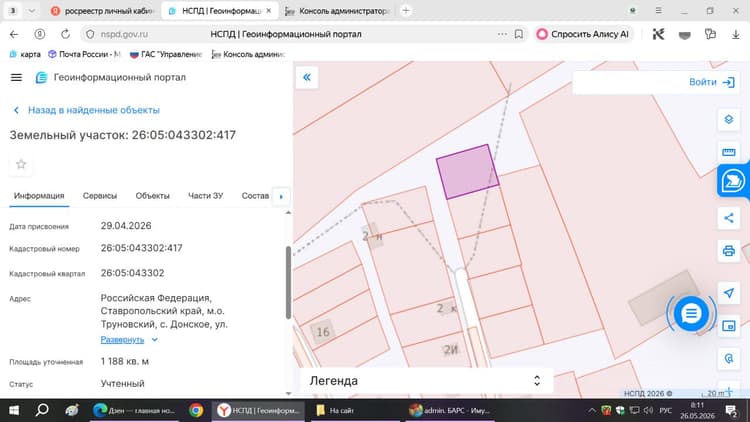Click the @ contact icon on map
Viewport: 750px width, 422px height.
click(x=728, y=358)
